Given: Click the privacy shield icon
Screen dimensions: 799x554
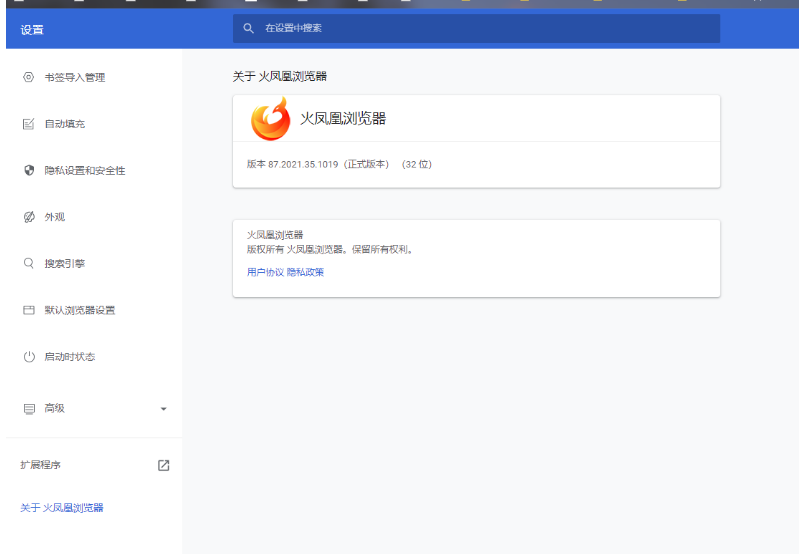Looking at the screenshot, I should click(29, 170).
